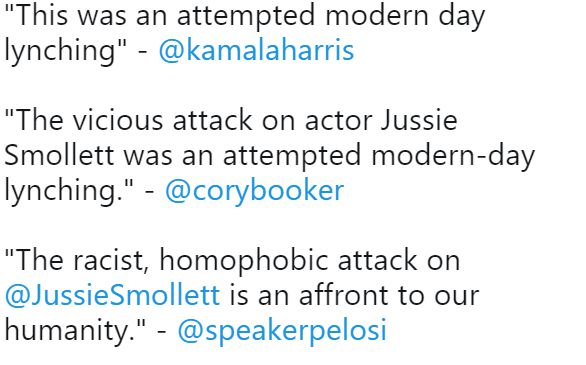The width and height of the screenshot is (586, 365).
Task: Open the @kamalaharris profile link
Action: click(x=256, y=51)
